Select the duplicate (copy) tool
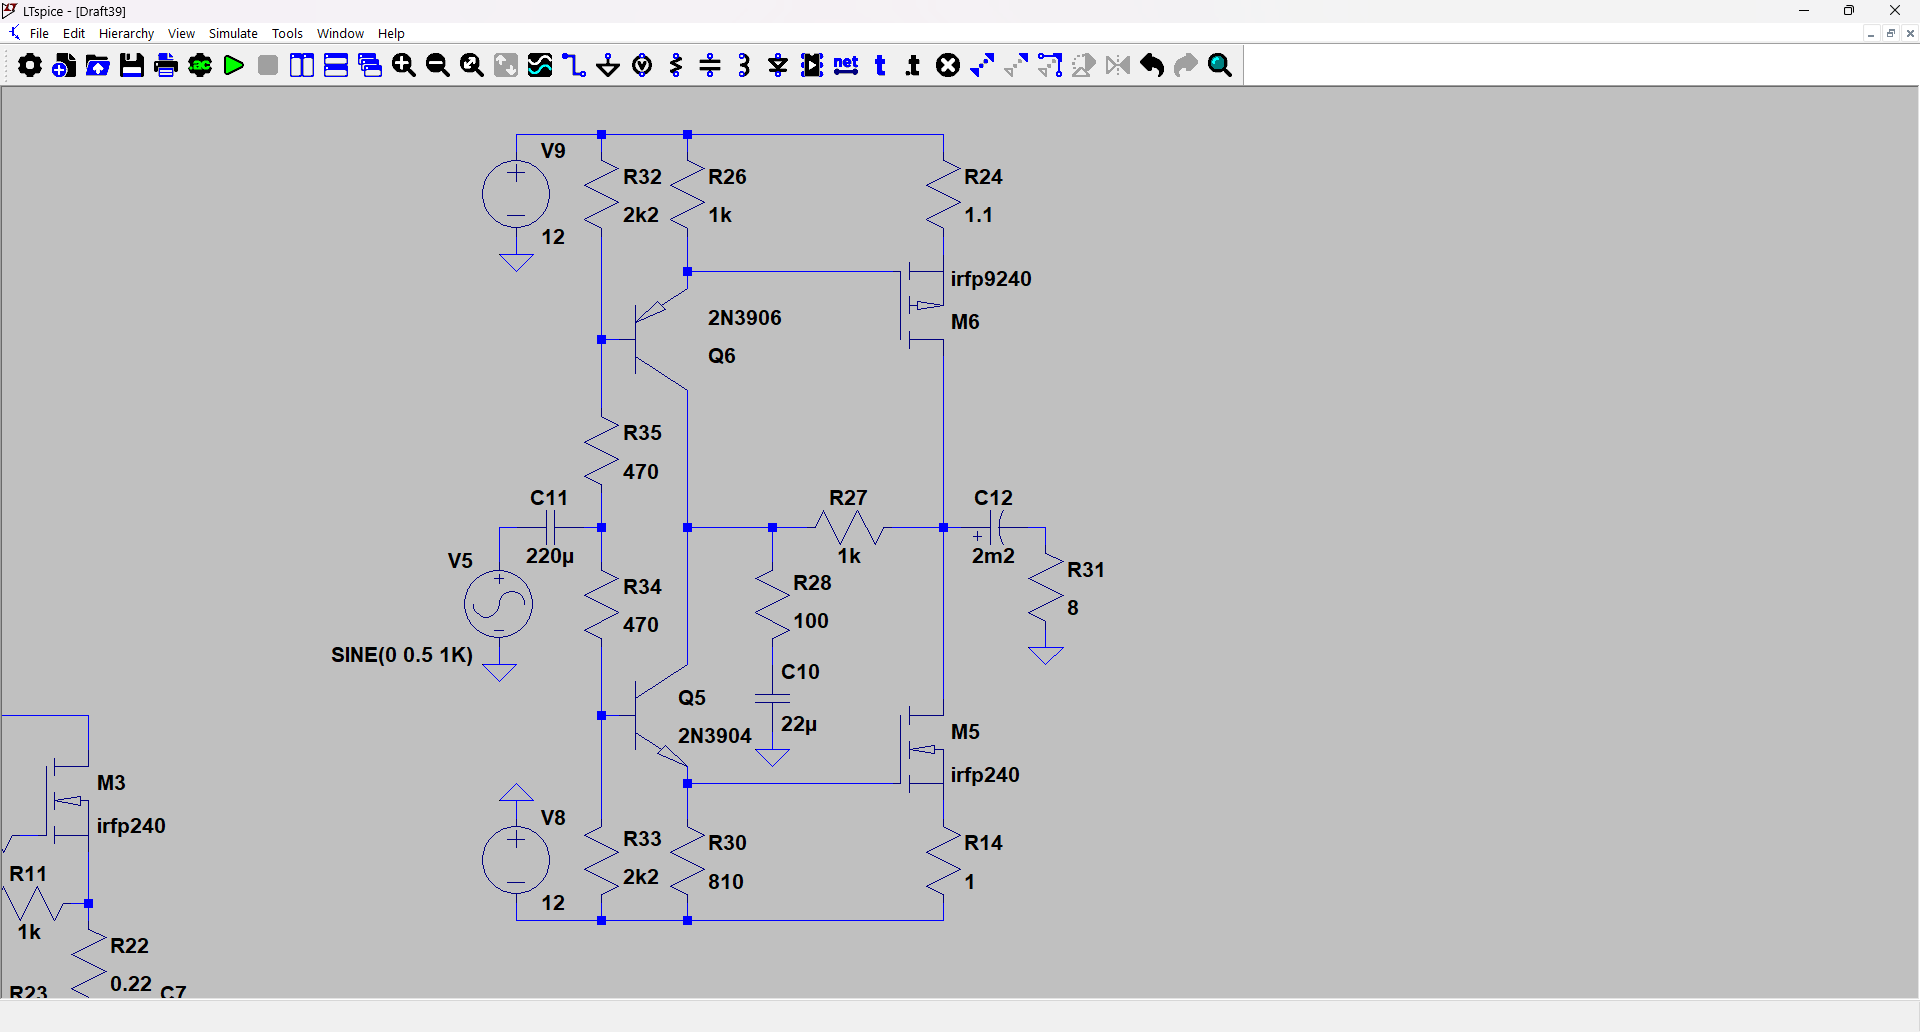 tap(982, 66)
